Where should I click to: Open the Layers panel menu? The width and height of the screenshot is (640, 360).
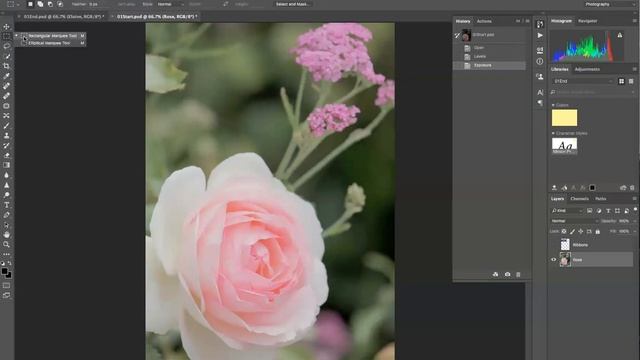(635, 199)
